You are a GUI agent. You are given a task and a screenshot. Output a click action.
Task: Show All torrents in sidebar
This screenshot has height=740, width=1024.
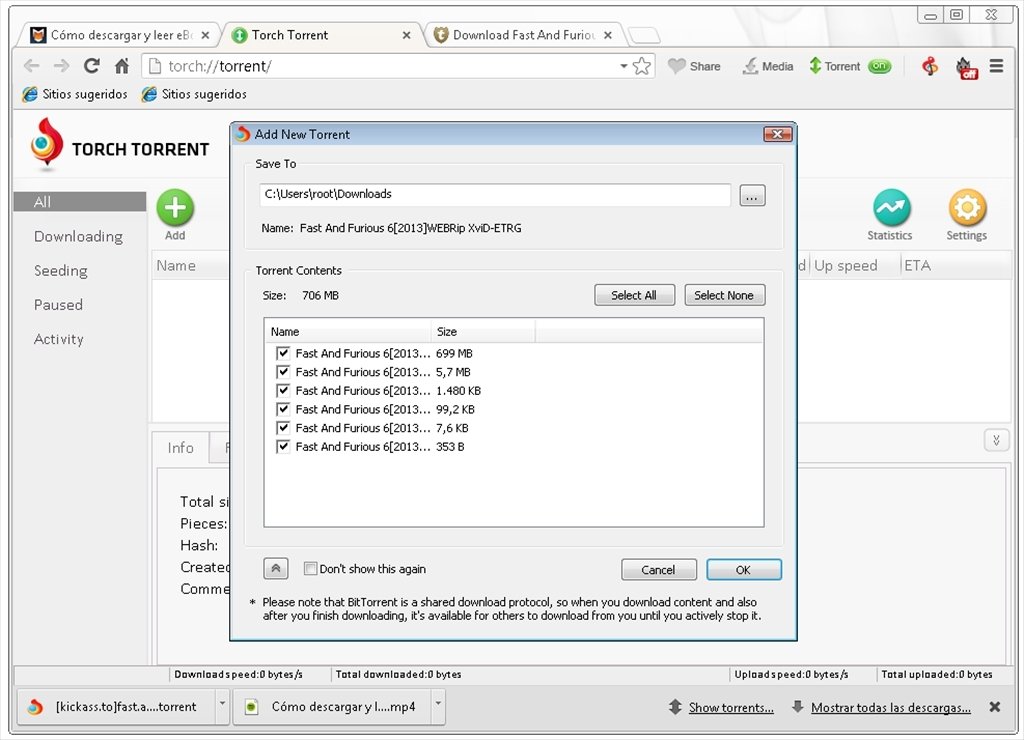(80, 202)
